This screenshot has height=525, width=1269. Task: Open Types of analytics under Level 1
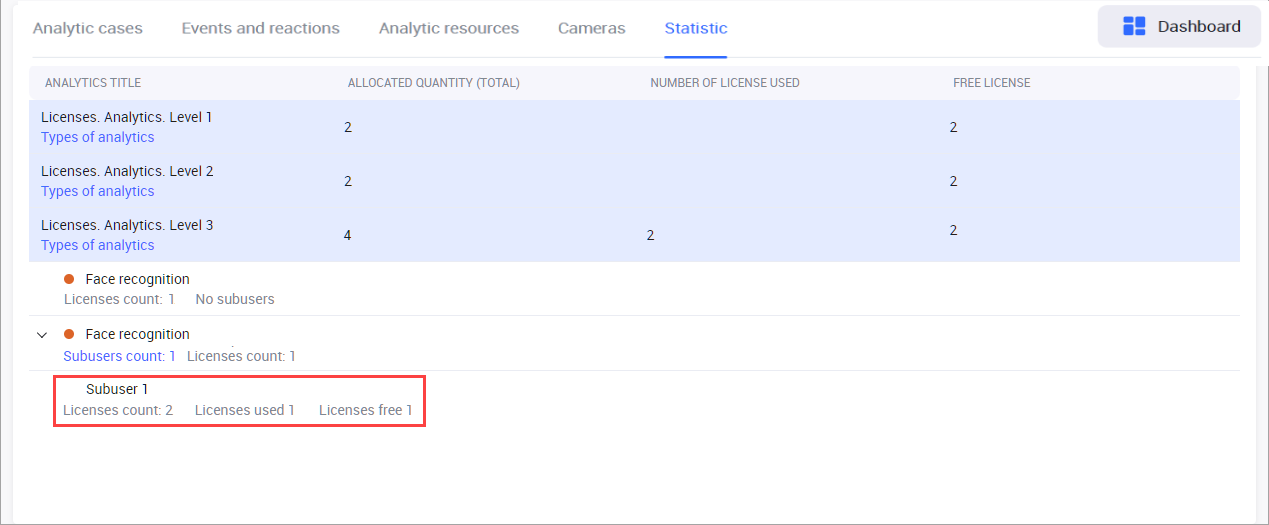[x=98, y=137]
